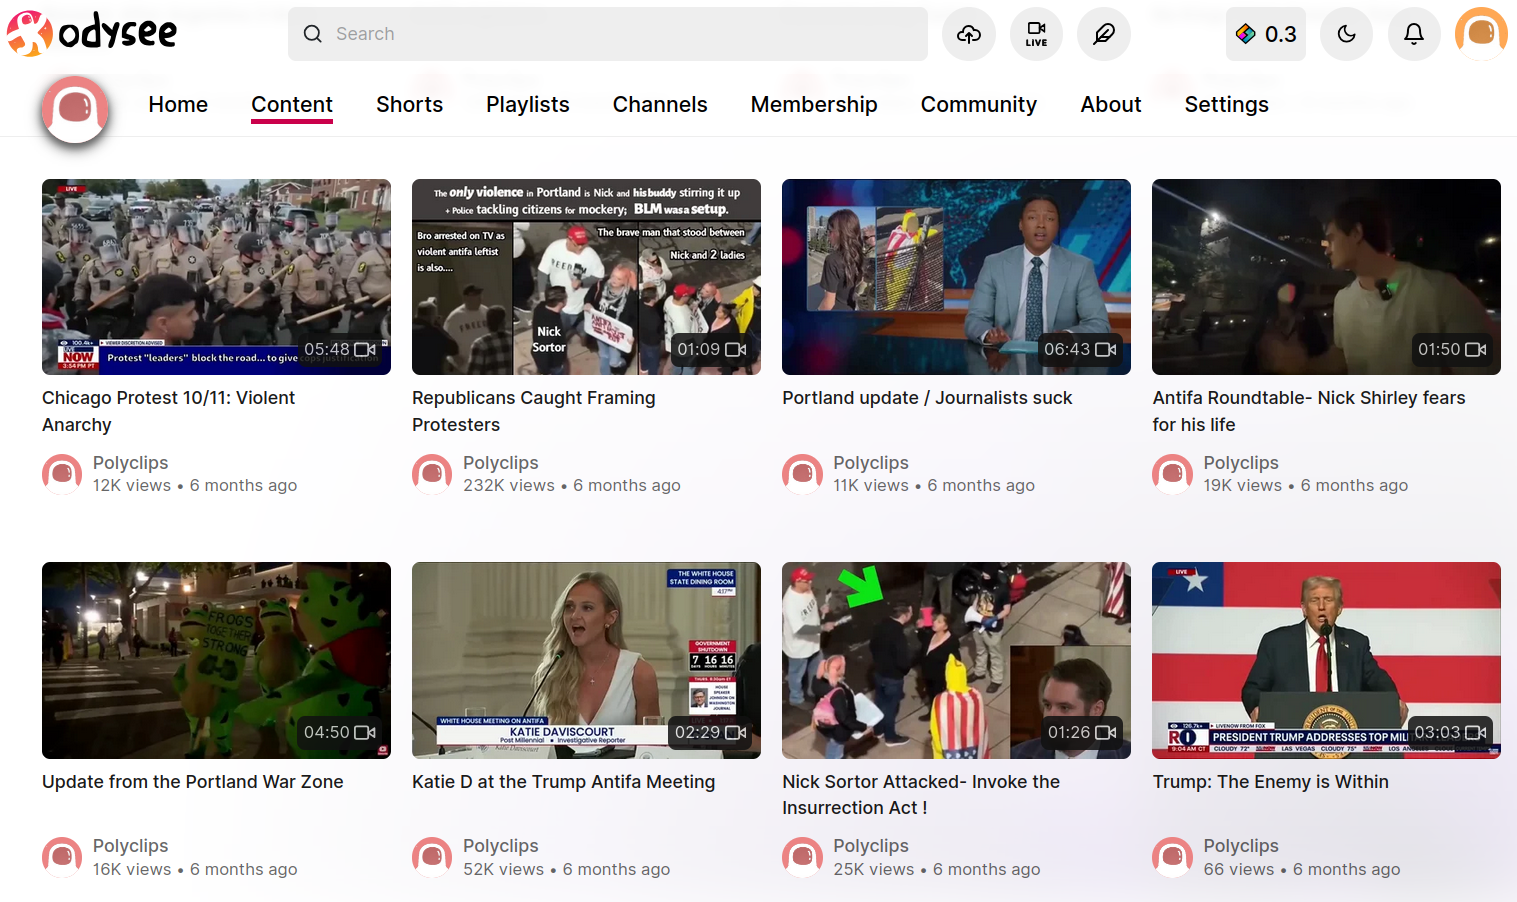Open the notifications bell

click(1414, 34)
